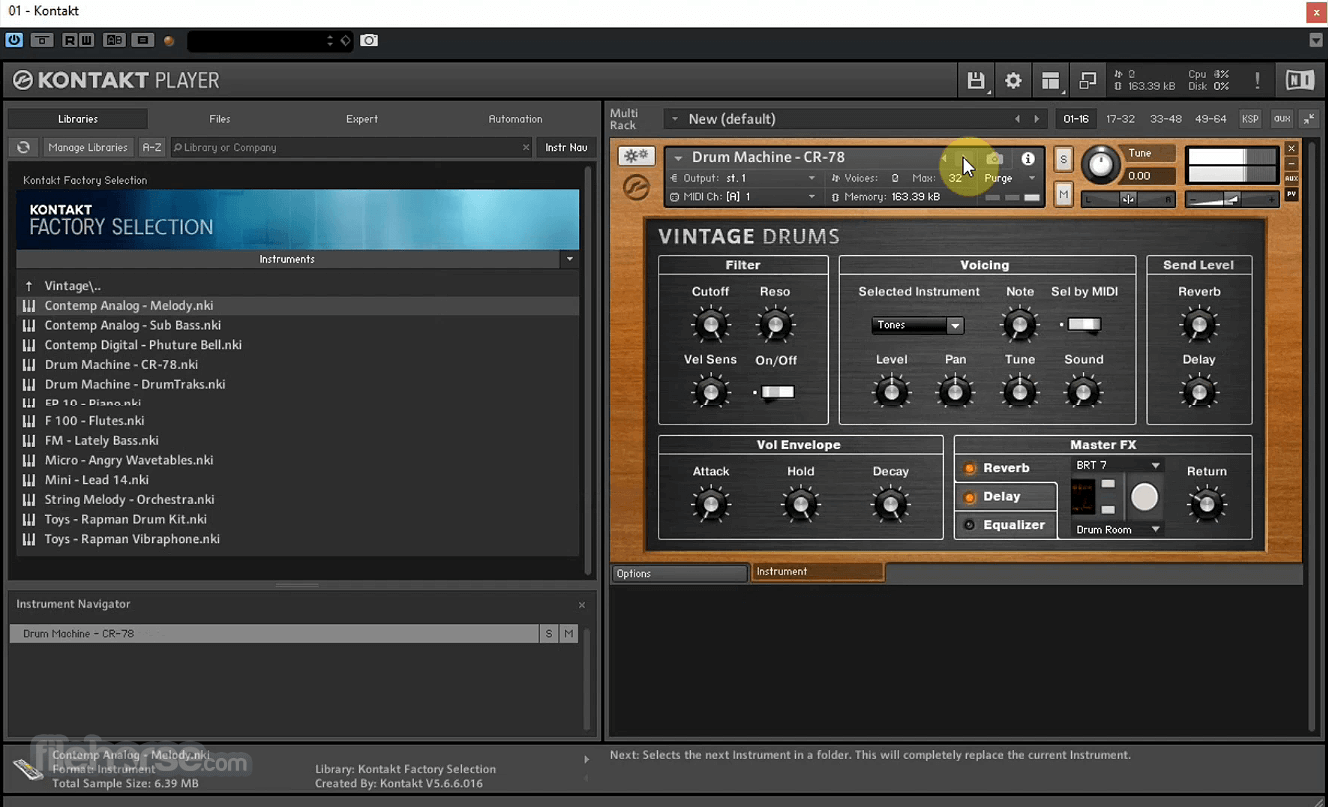This screenshot has width=1328, height=807.
Task: Remove the Drum Machine instrument from rack
Action: pos(1291,148)
